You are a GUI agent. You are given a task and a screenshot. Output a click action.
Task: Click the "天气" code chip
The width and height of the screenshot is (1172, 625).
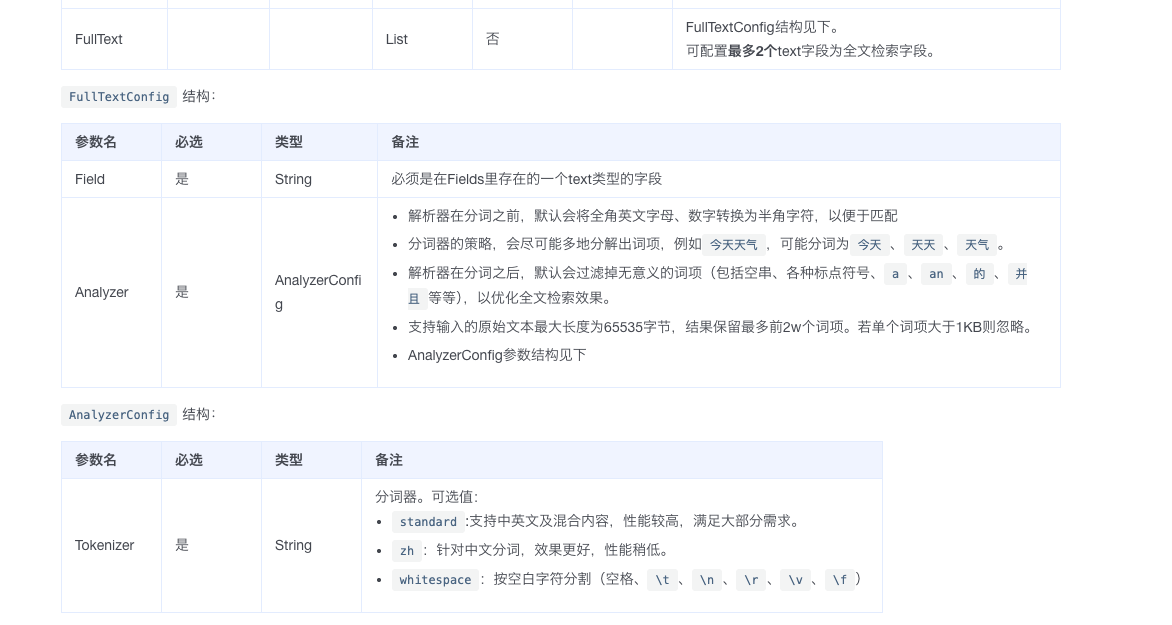pos(977,245)
